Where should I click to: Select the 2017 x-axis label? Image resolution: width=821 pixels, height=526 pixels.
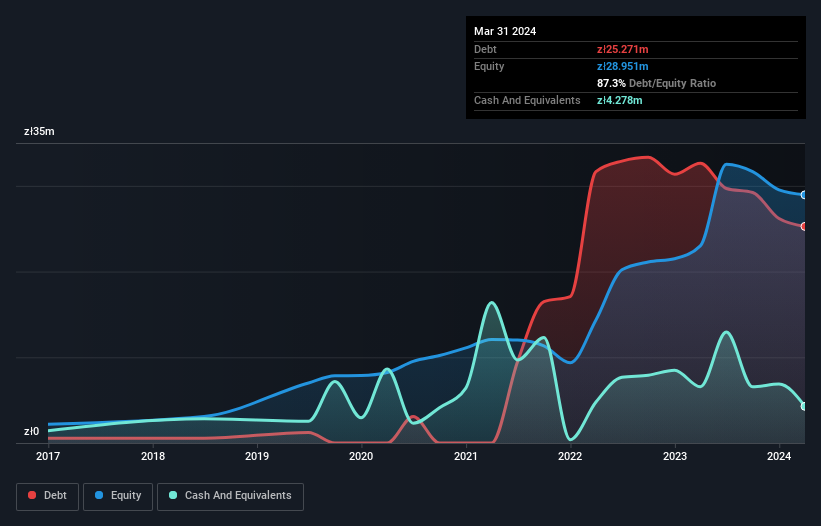[48, 456]
